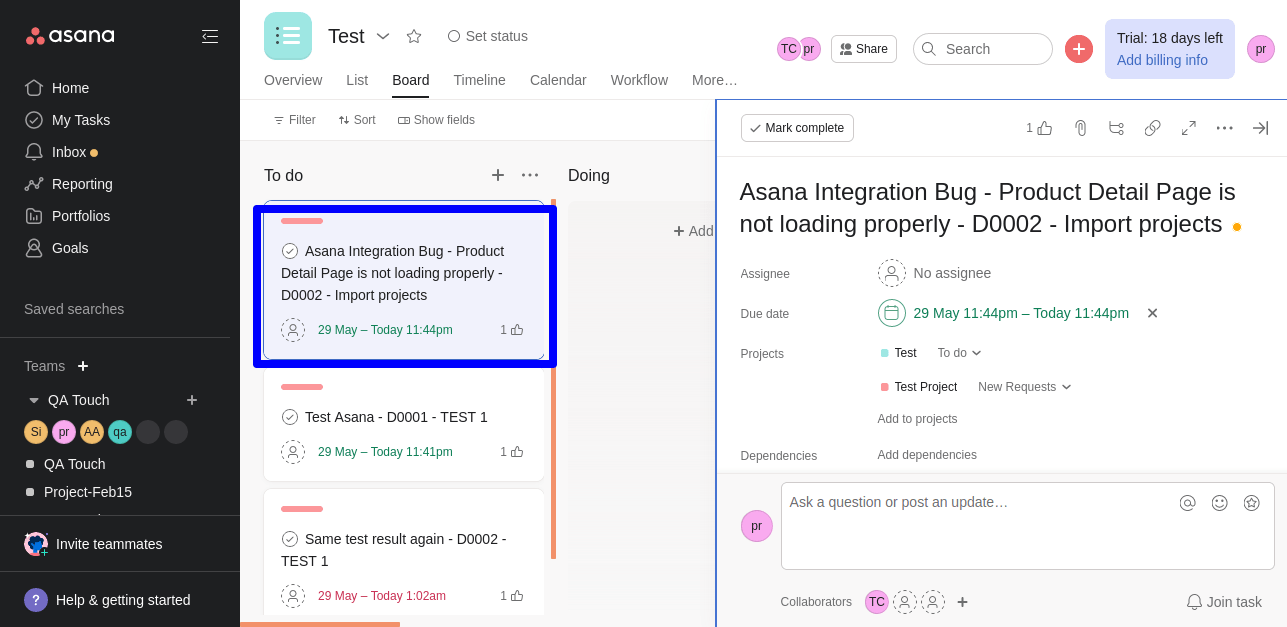Expand the QA Touch team in sidebar
This screenshot has height=627, width=1287.
point(35,400)
